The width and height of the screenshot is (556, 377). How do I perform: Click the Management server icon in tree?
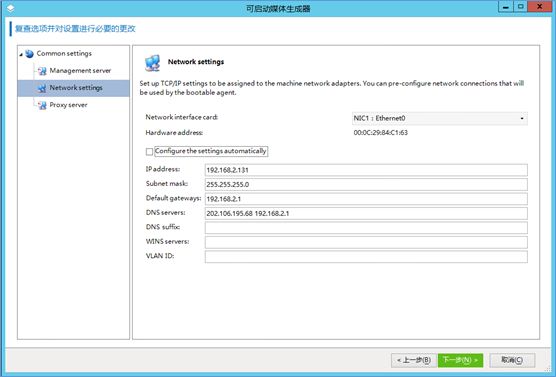(x=42, y=71)
